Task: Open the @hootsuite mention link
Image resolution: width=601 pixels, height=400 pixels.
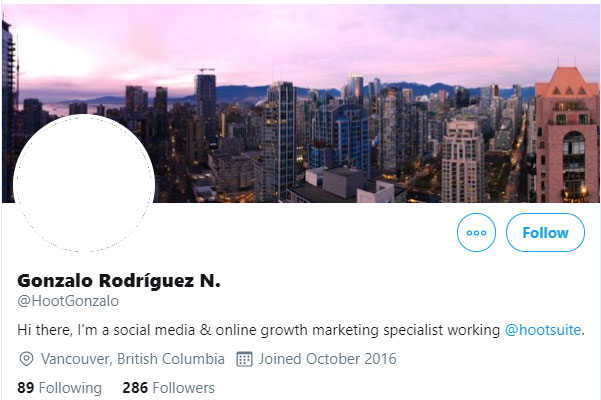Action: point(543,330)
